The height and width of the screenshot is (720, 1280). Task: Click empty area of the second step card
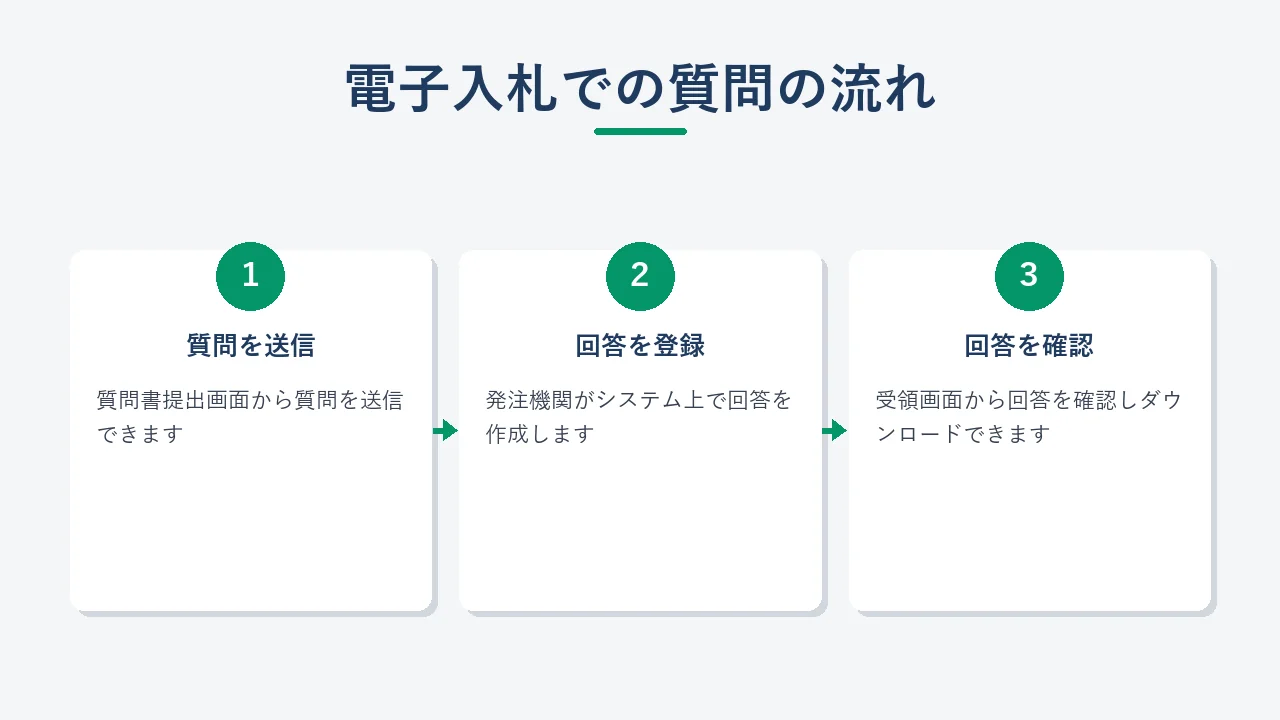point(640,530)
